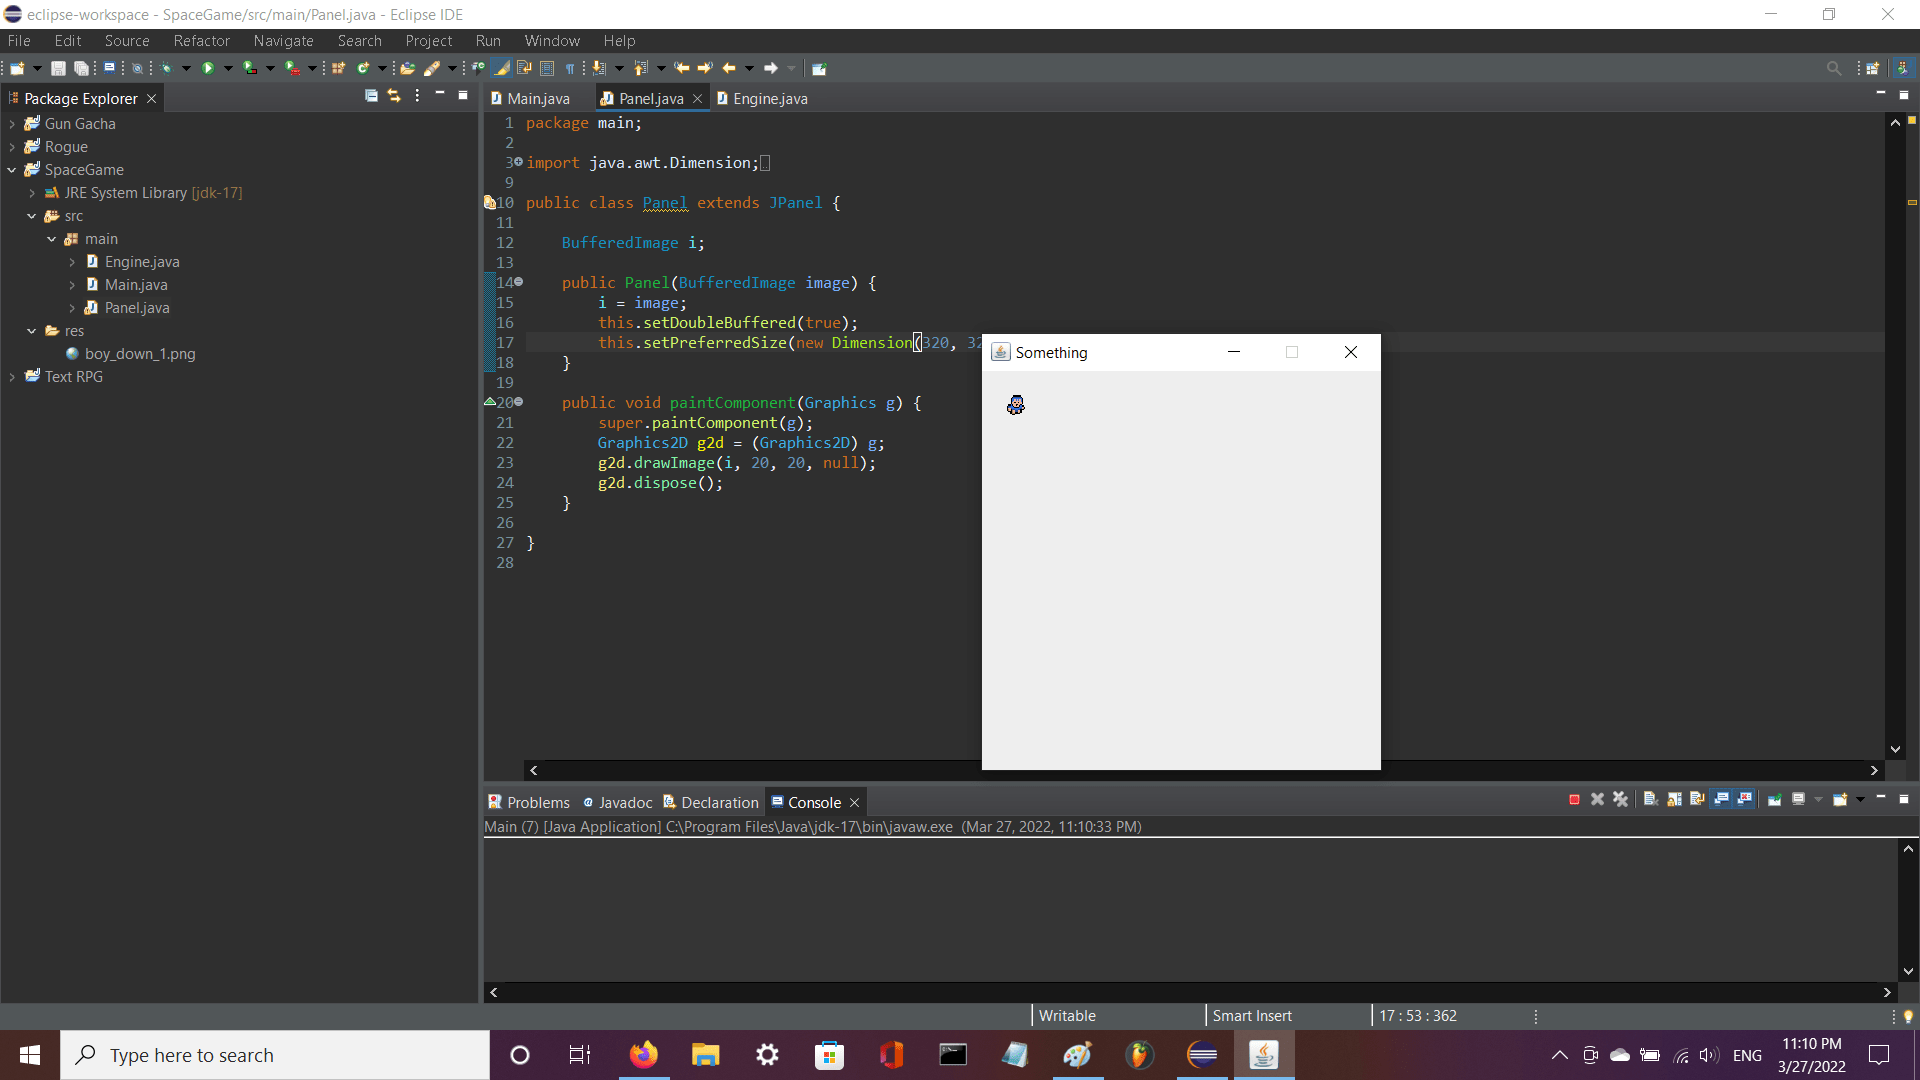
Task: Click the editor's horizontal scrollbar right arrow
Action: tap(1874, 770)
